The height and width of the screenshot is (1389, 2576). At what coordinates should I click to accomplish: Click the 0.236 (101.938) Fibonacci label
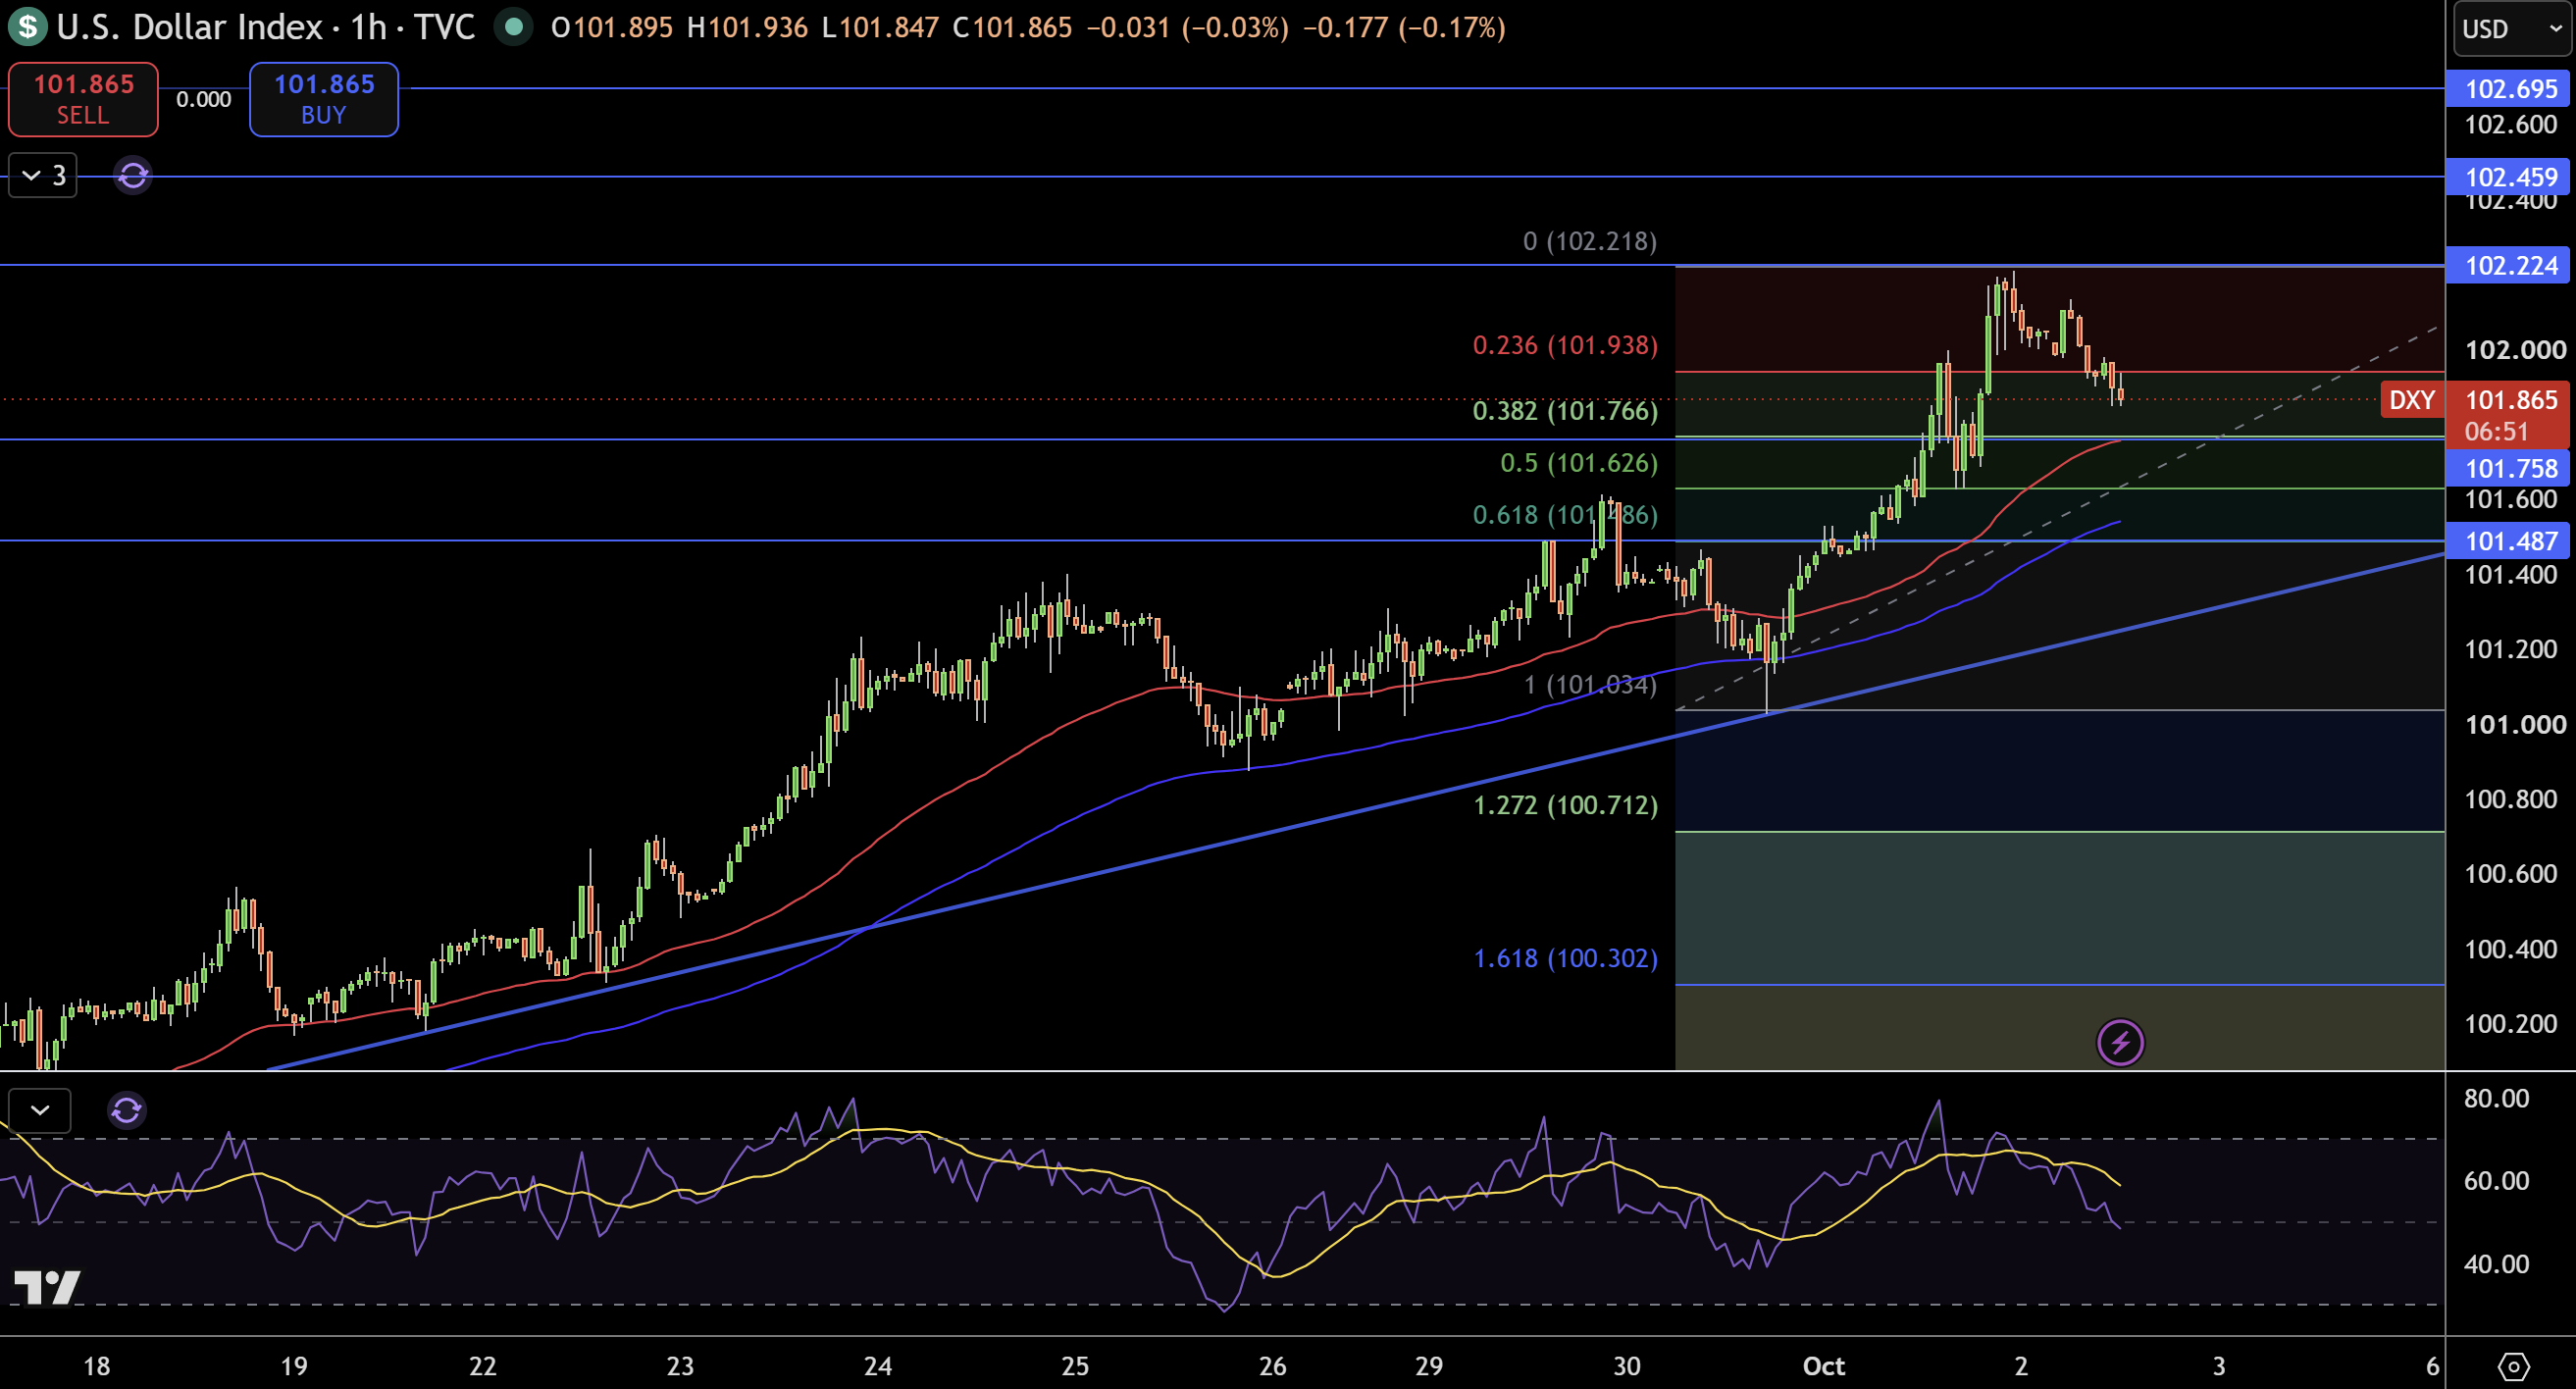[x=1565, y=345]
